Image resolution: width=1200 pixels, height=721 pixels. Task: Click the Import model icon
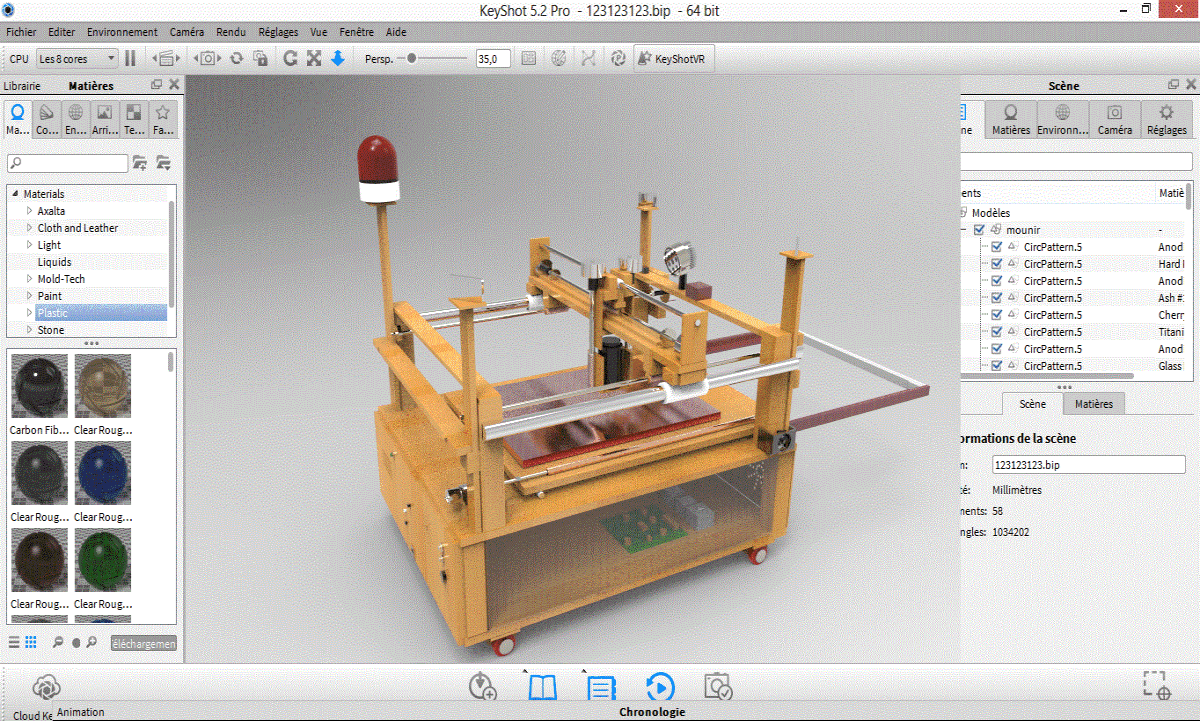pos(482,687)
